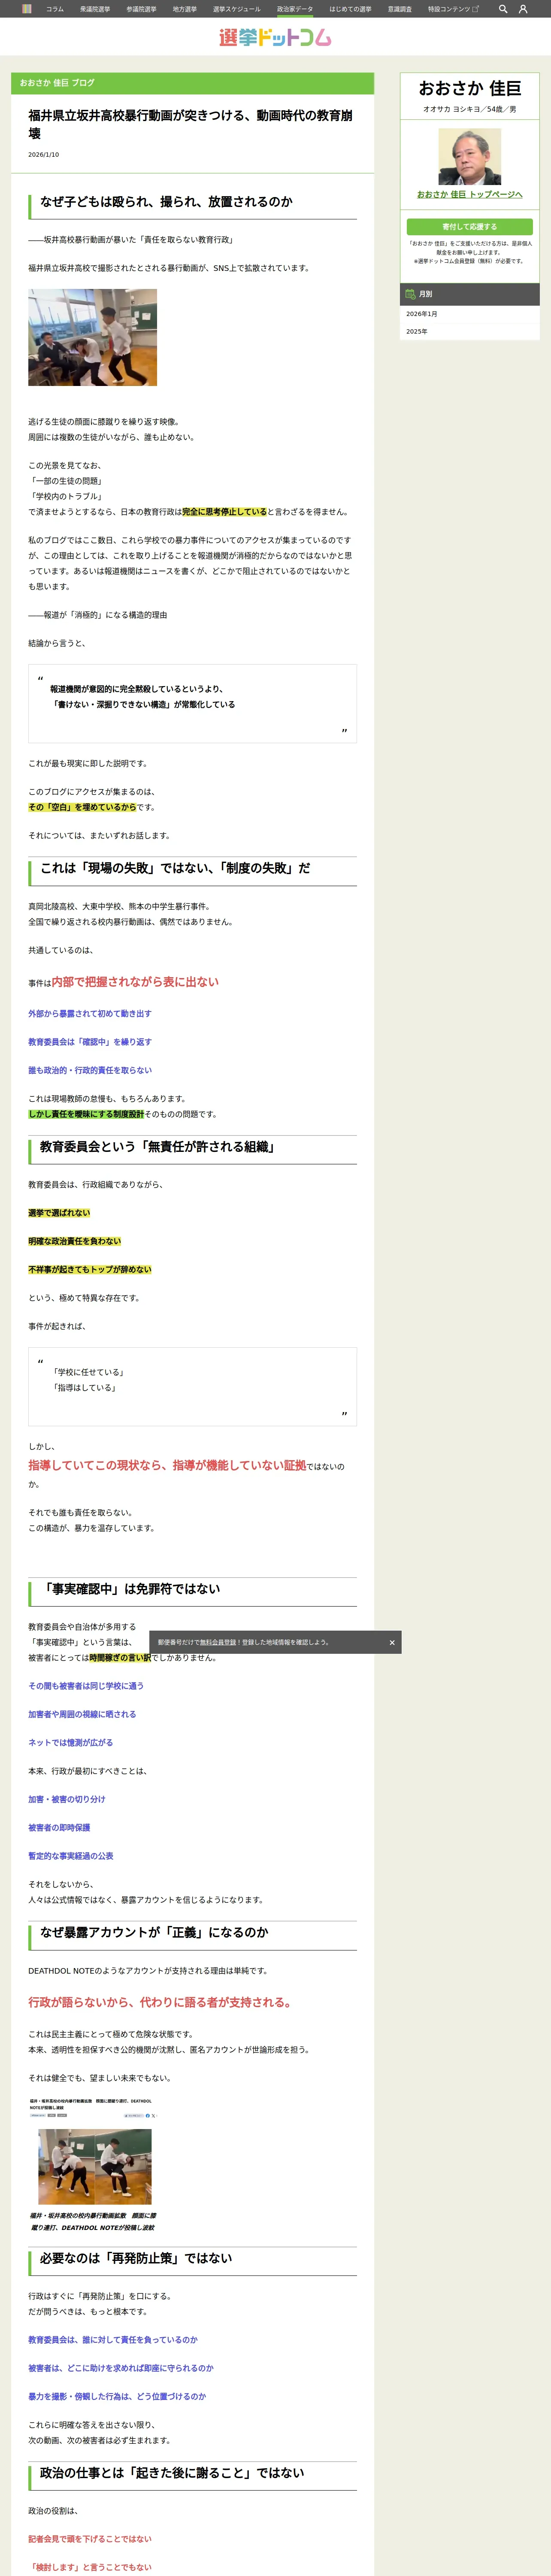Viewport: 551px width, 2576px height.
Task: Open the コラム menu item
Action: pyautogui.click(x=55, y=9)
